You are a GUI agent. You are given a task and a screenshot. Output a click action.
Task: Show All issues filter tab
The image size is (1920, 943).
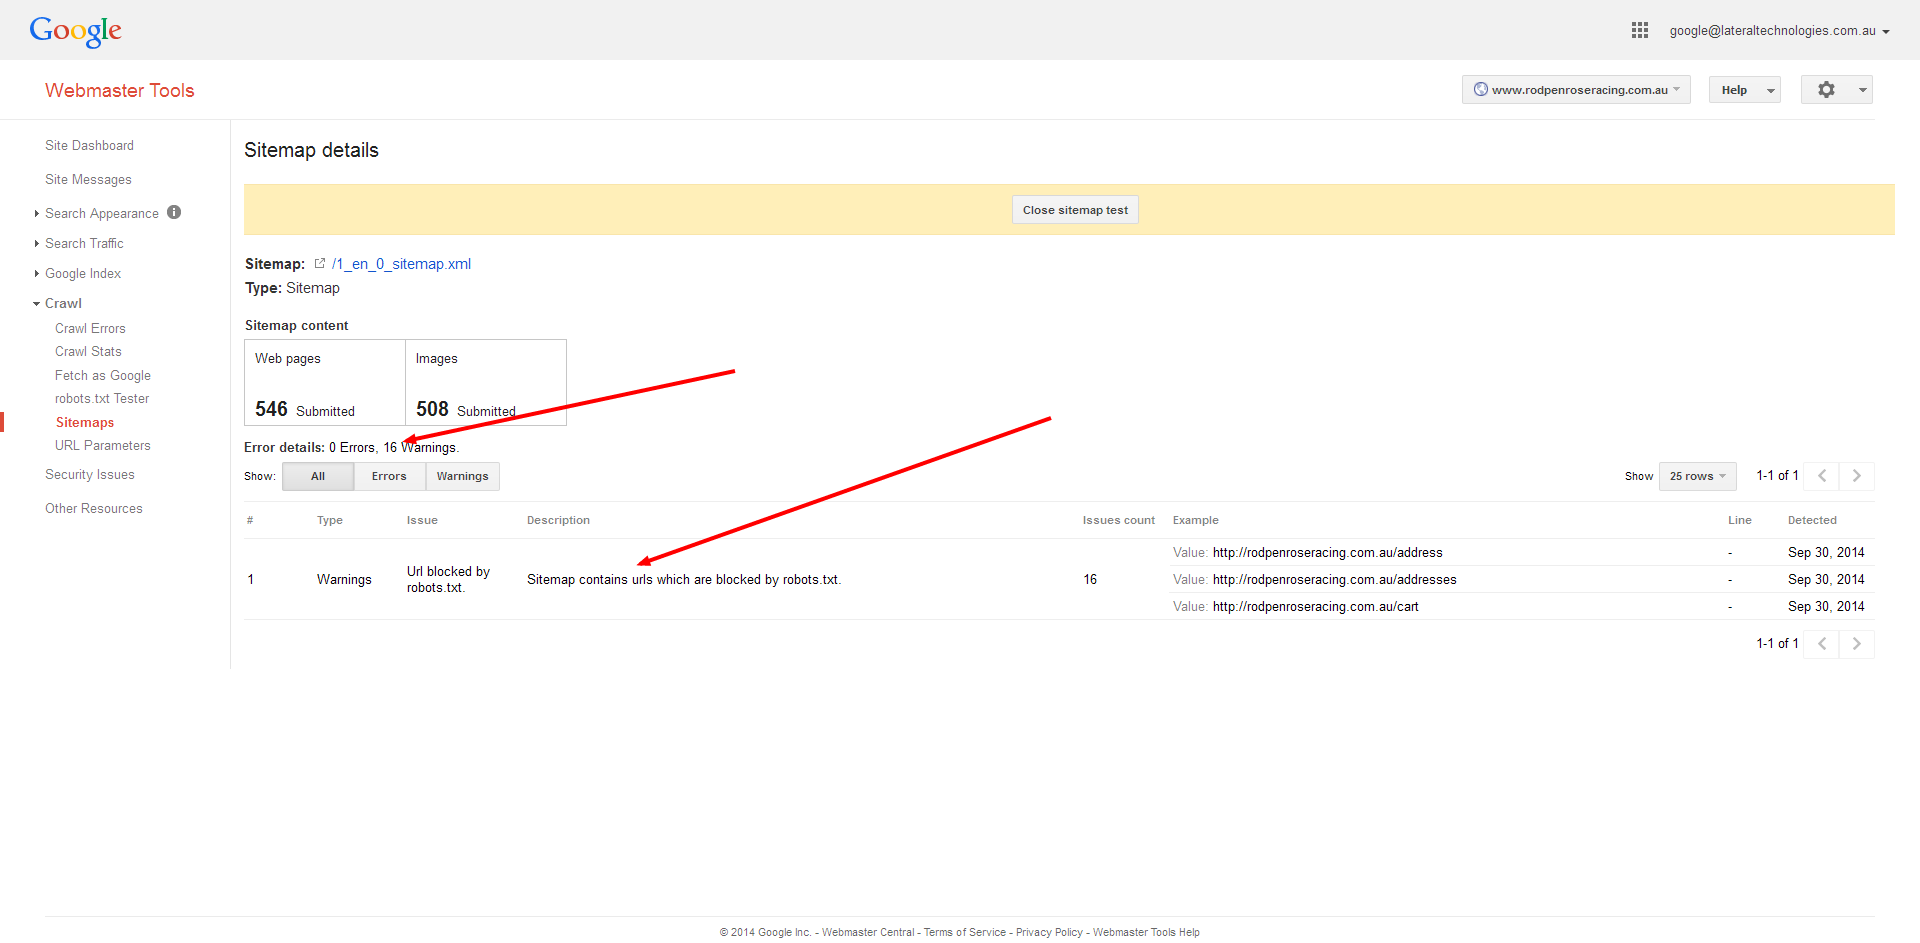(318, 476)
